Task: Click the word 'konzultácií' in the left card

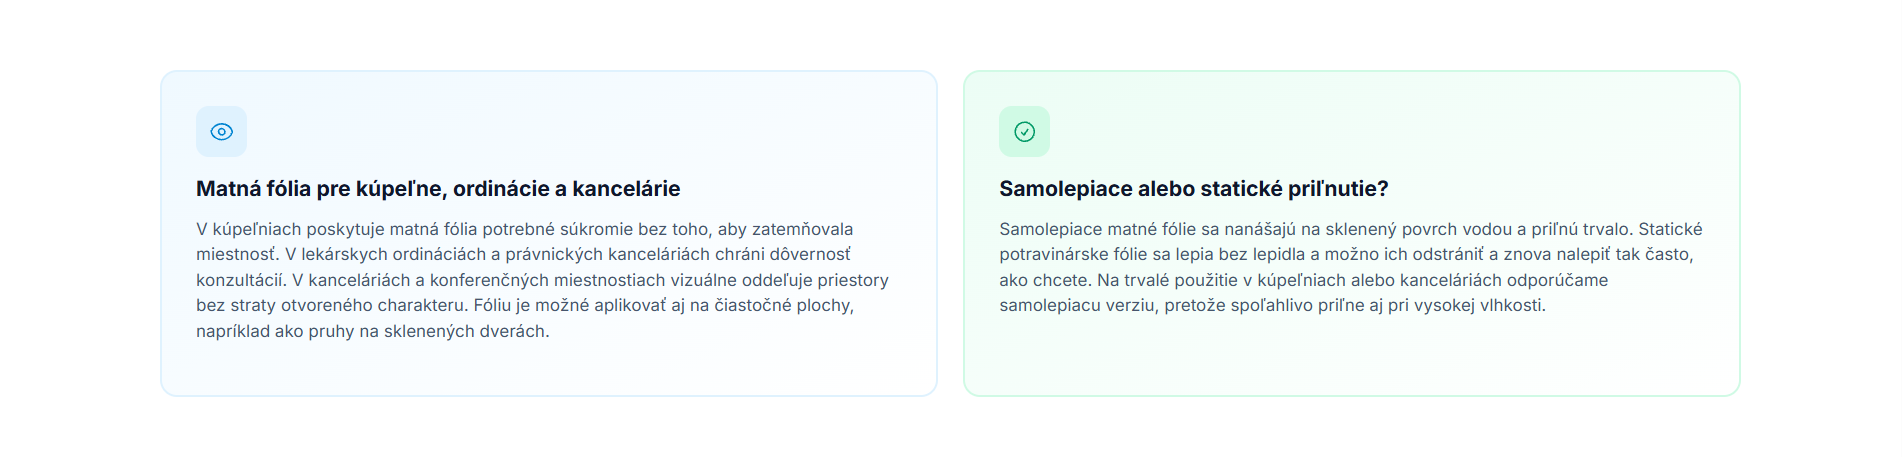Action: [x=240, y=280]
